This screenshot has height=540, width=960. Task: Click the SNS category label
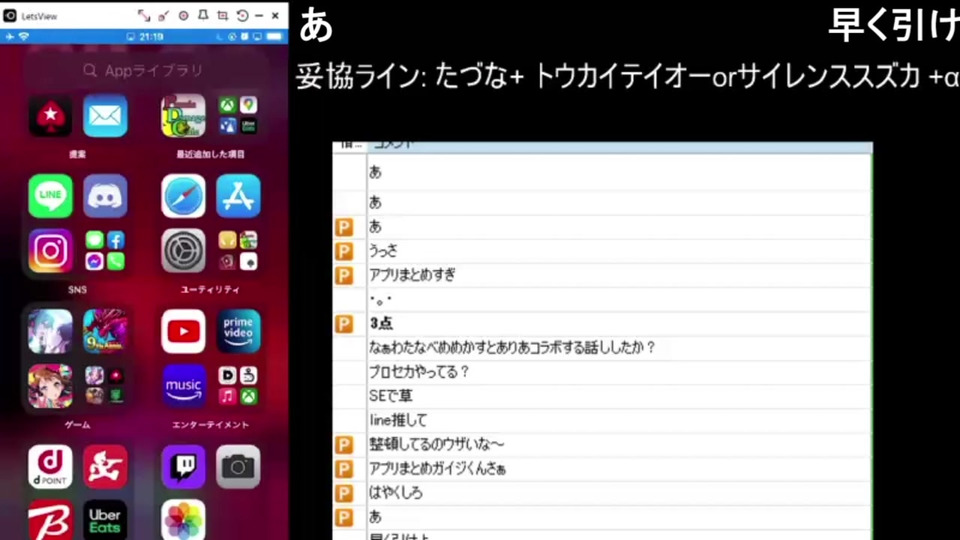click(77, 290)
